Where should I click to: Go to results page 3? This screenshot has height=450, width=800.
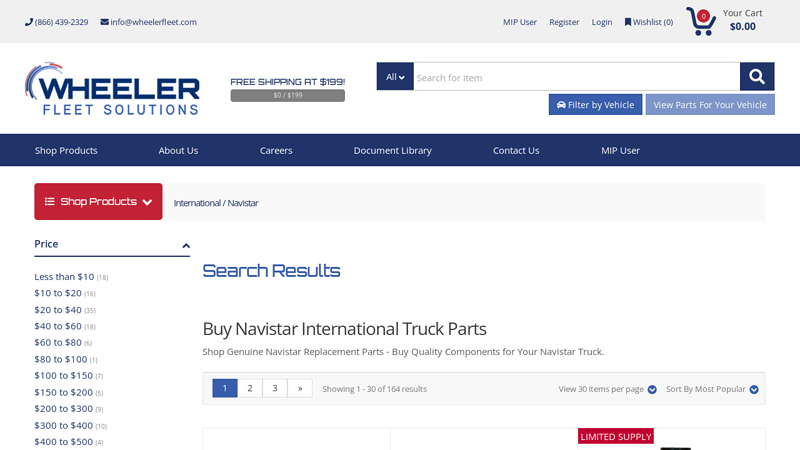point(275,388)
